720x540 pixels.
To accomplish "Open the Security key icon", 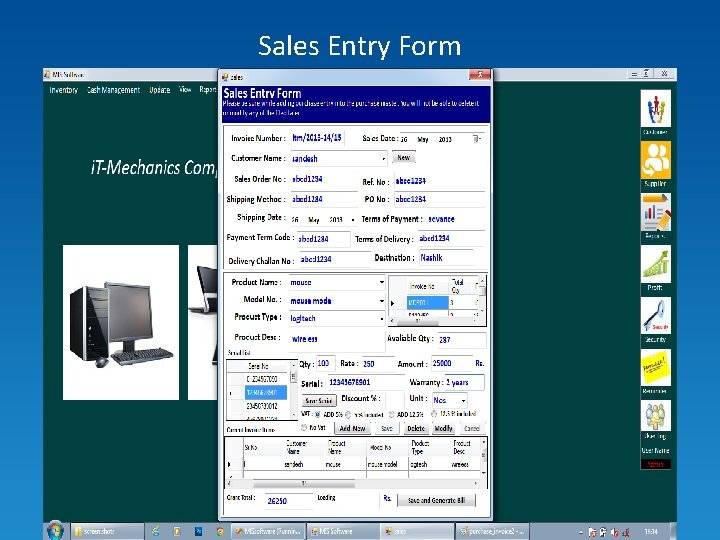I will pos(656,315).
